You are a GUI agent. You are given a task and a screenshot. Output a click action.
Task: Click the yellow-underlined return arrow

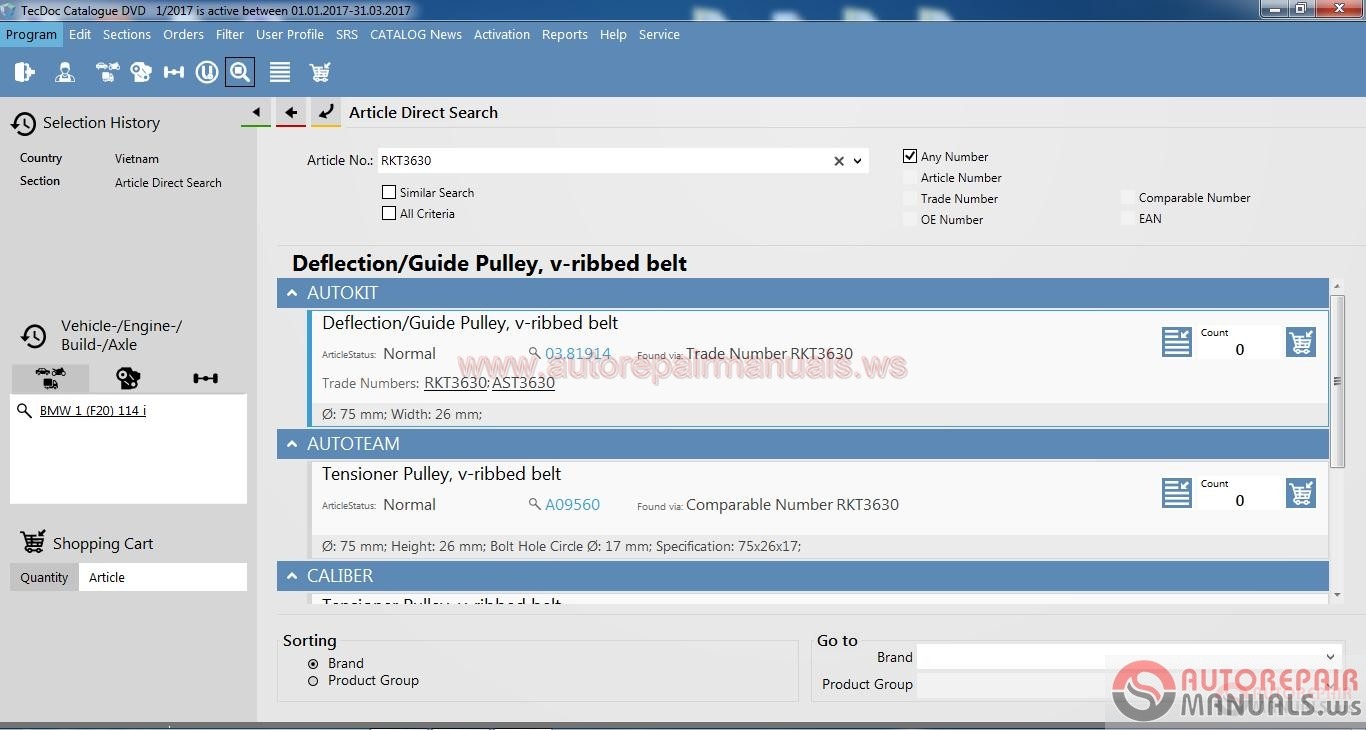pyautogui.click(x=325, y=113)
